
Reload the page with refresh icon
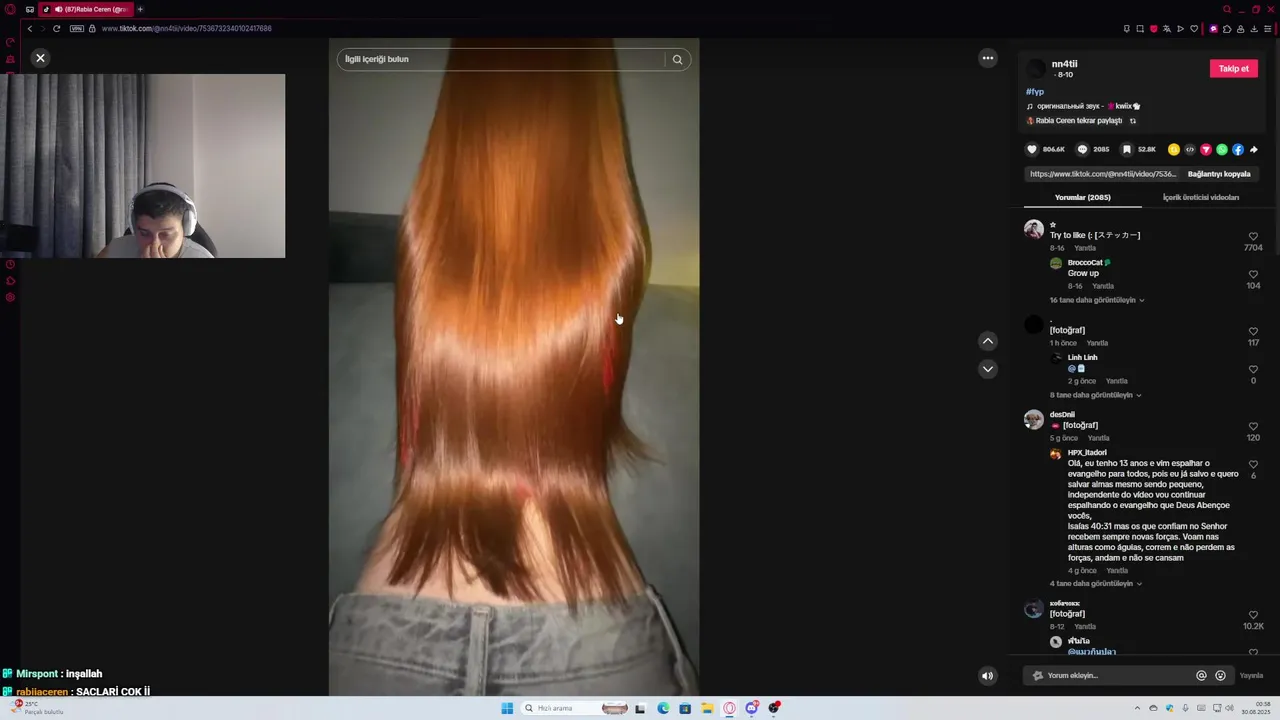click(x=56, y=29)
